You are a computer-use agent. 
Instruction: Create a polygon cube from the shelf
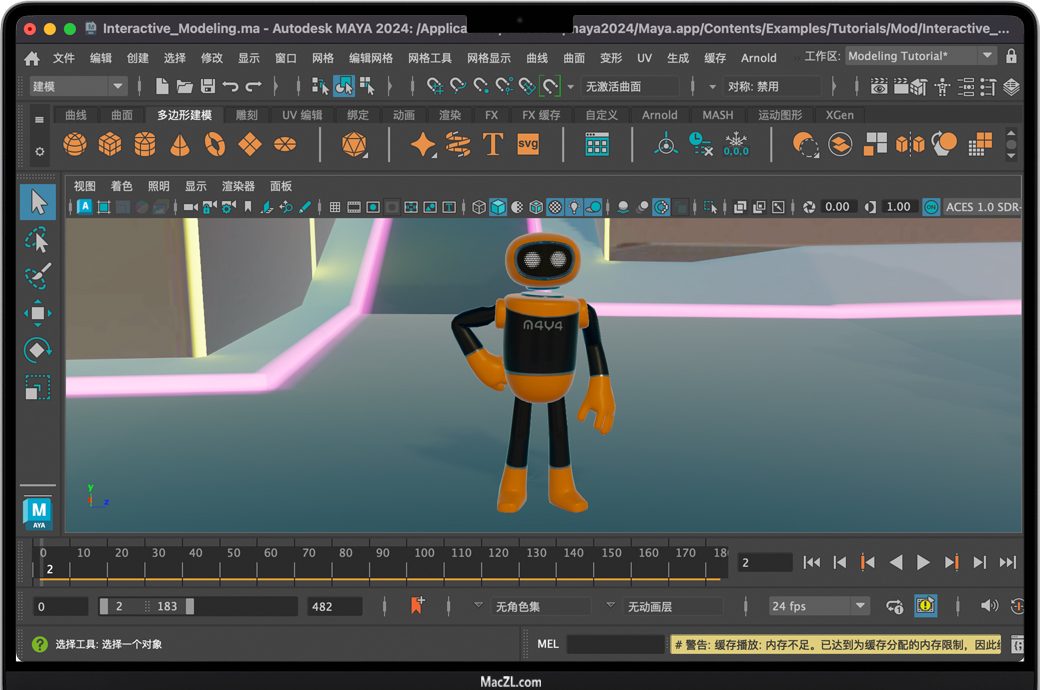click(x=110, y=145)
